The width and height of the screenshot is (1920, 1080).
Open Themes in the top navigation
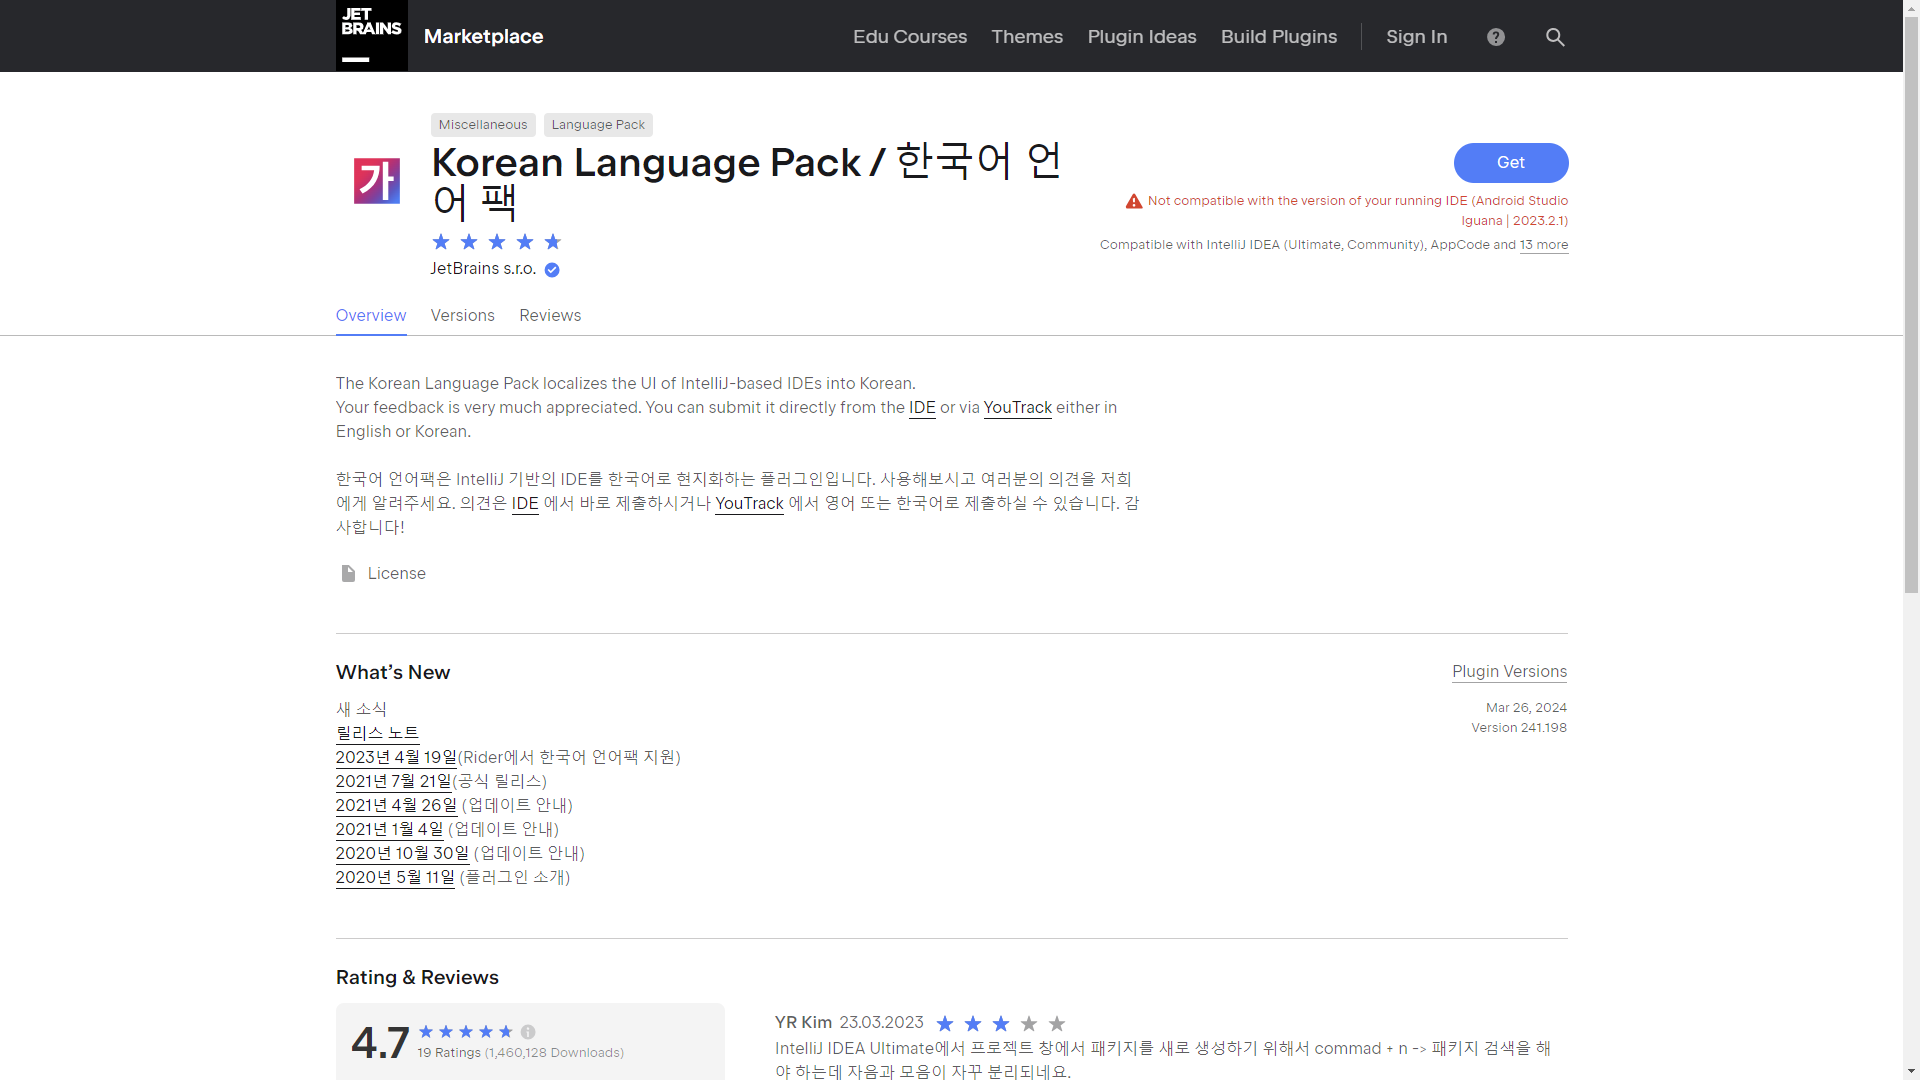[1027, 37]
